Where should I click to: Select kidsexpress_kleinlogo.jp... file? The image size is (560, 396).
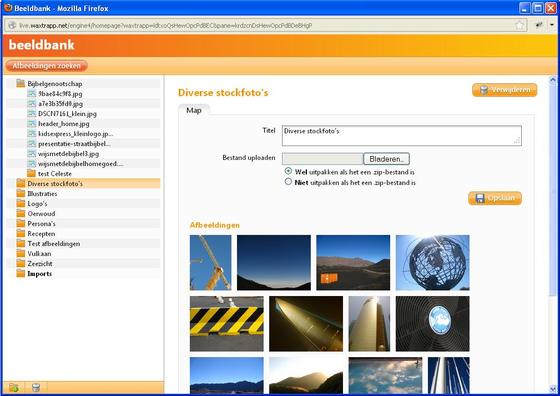pyautogui.click(x=75, y=134)
